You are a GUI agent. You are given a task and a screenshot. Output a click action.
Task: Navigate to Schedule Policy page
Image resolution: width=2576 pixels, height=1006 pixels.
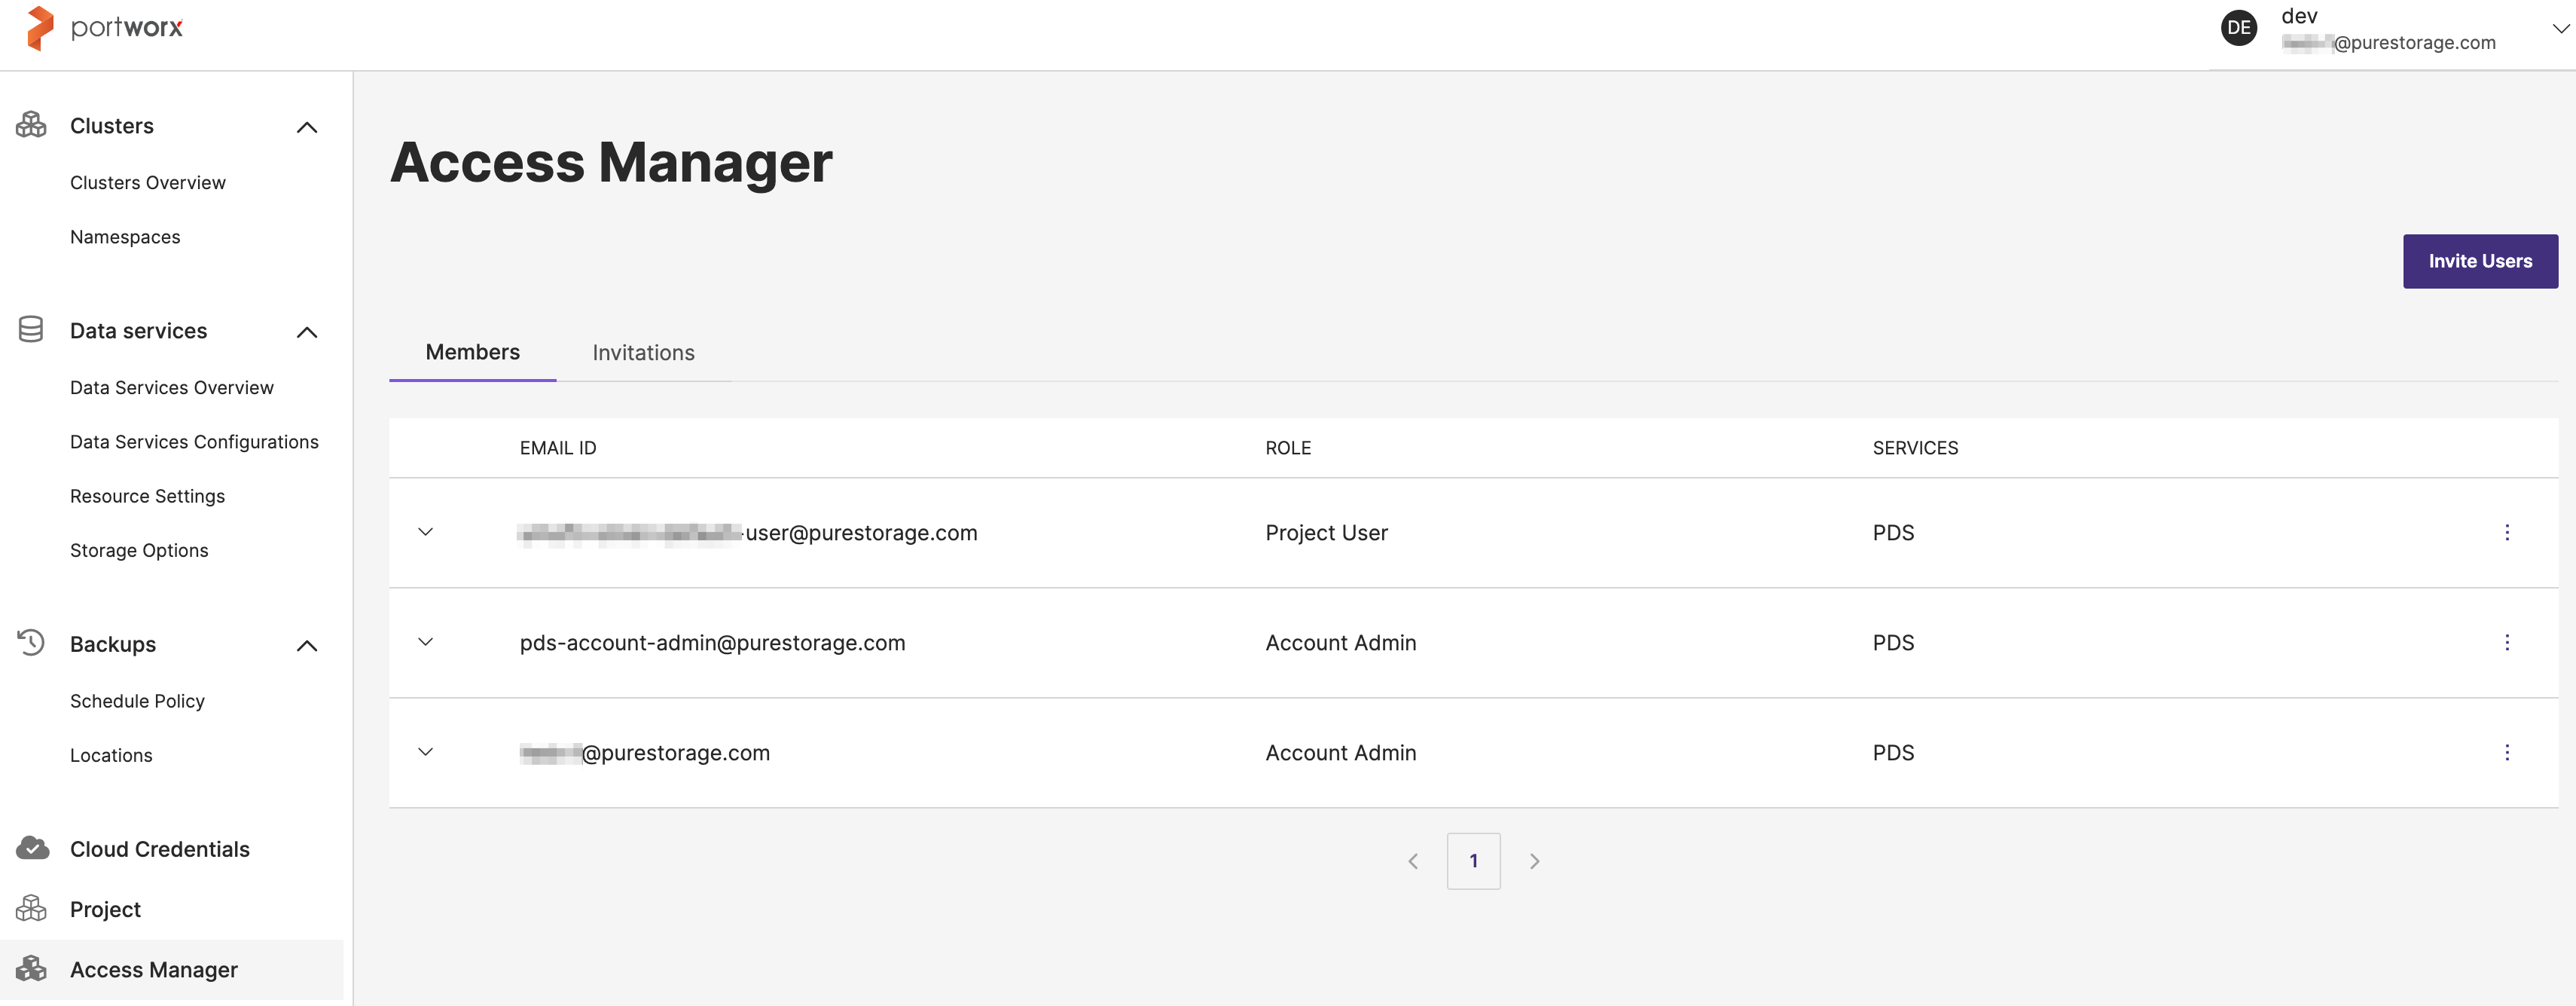(136, 700)
